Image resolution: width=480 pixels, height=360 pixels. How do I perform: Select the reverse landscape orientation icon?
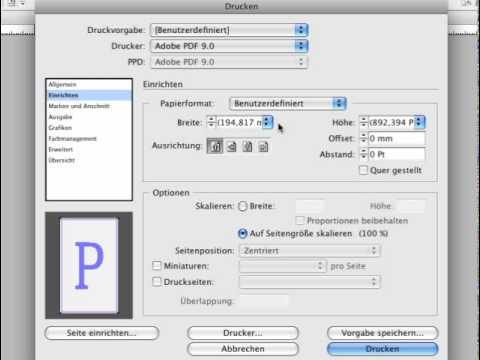[x=263, y=146]
